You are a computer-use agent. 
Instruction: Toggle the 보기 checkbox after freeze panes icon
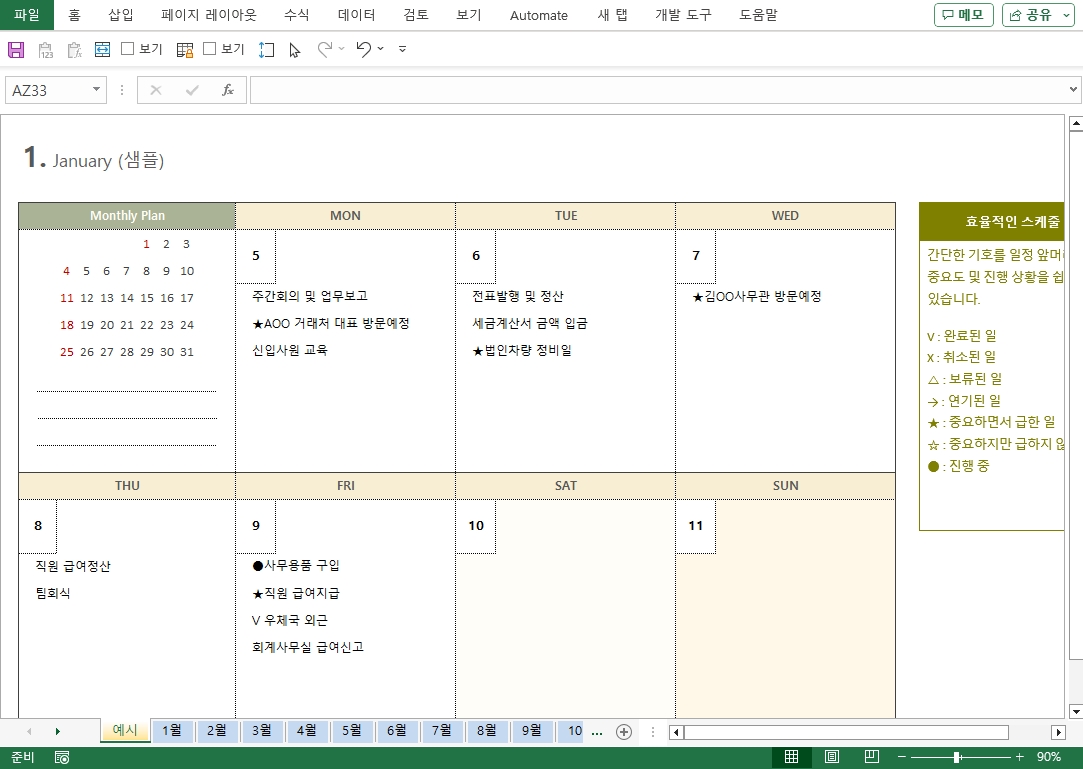tap(210, 49)
